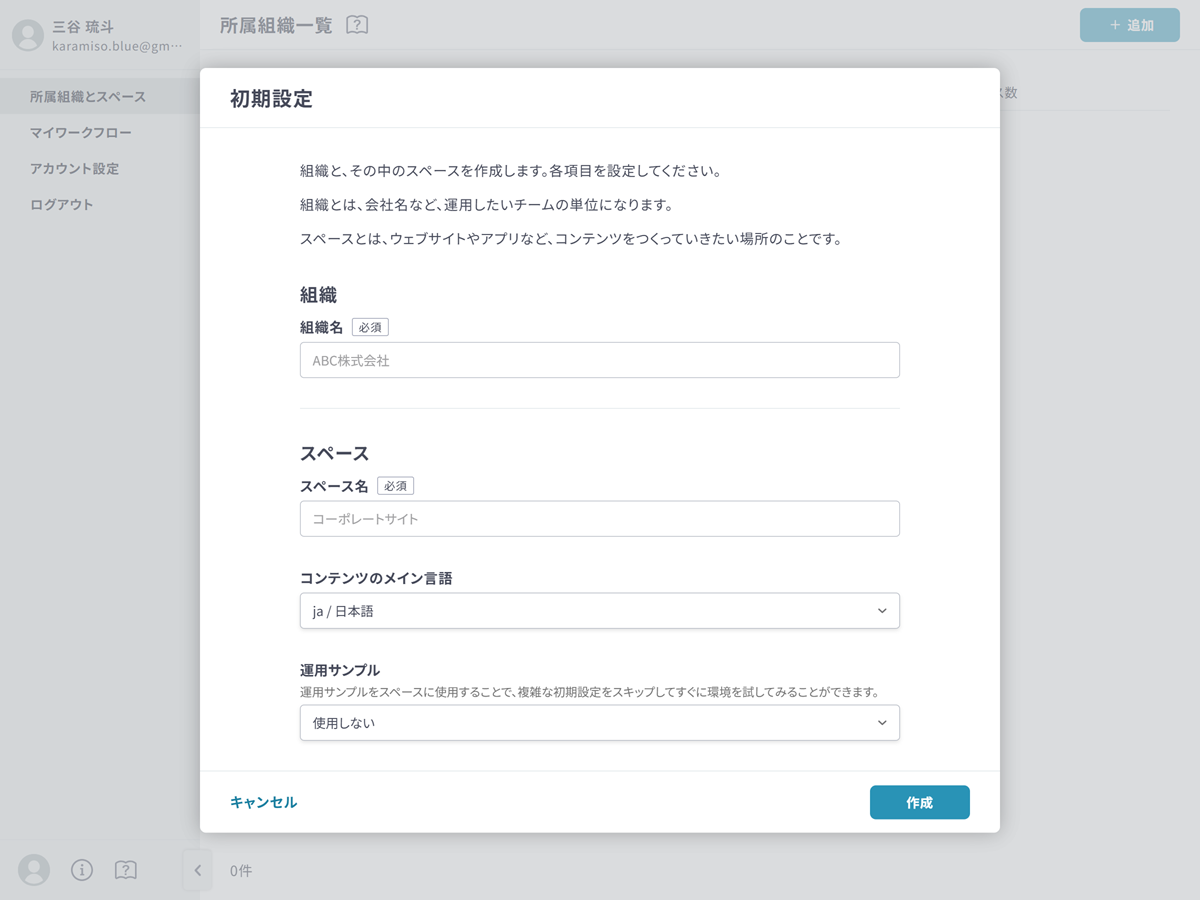Image resolution: width=1200 pixels, height=900 pixels.
Task: Click the chevron arrow on コンテンツのメイン言語 dropdown
Action: point(881,611)
